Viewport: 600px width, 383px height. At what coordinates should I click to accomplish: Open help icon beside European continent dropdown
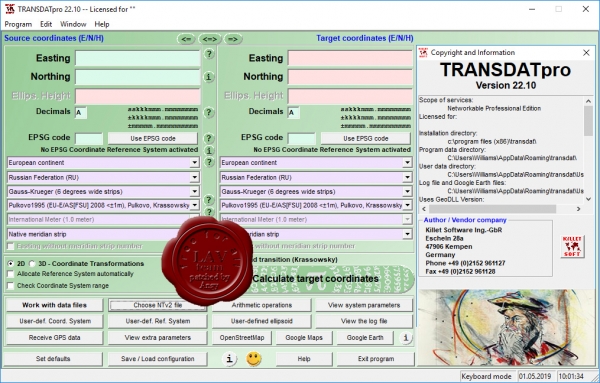pyautogui.click(x=209, y=162)
